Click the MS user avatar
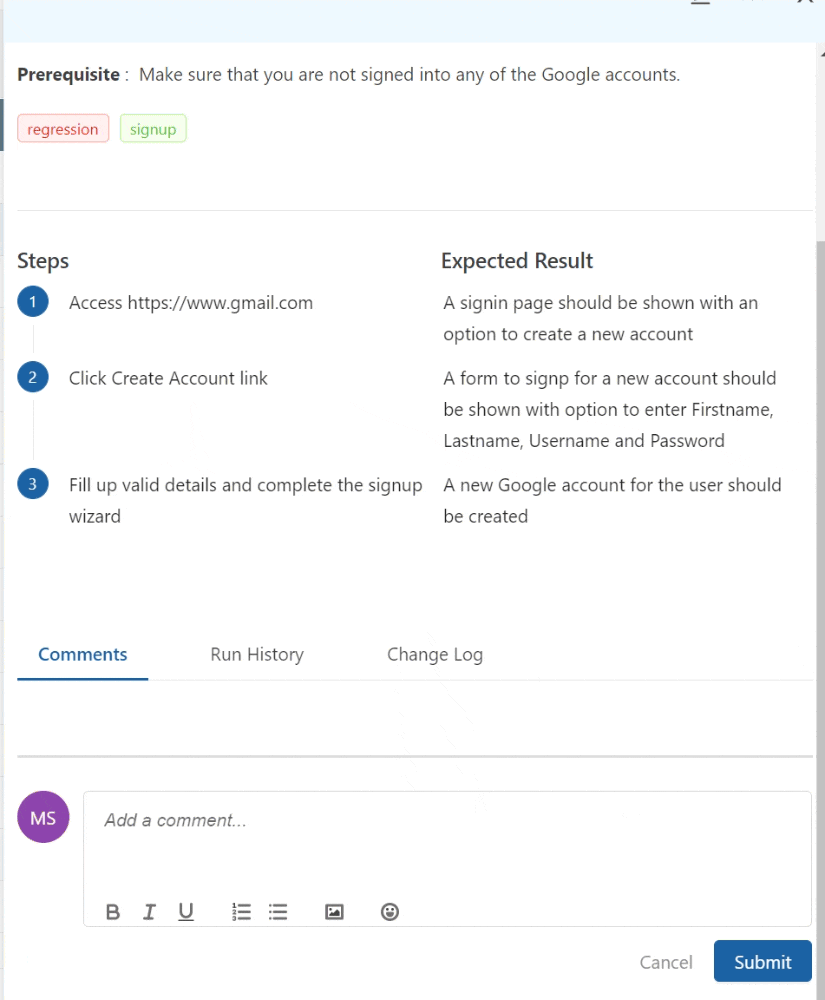 point(43,817)
